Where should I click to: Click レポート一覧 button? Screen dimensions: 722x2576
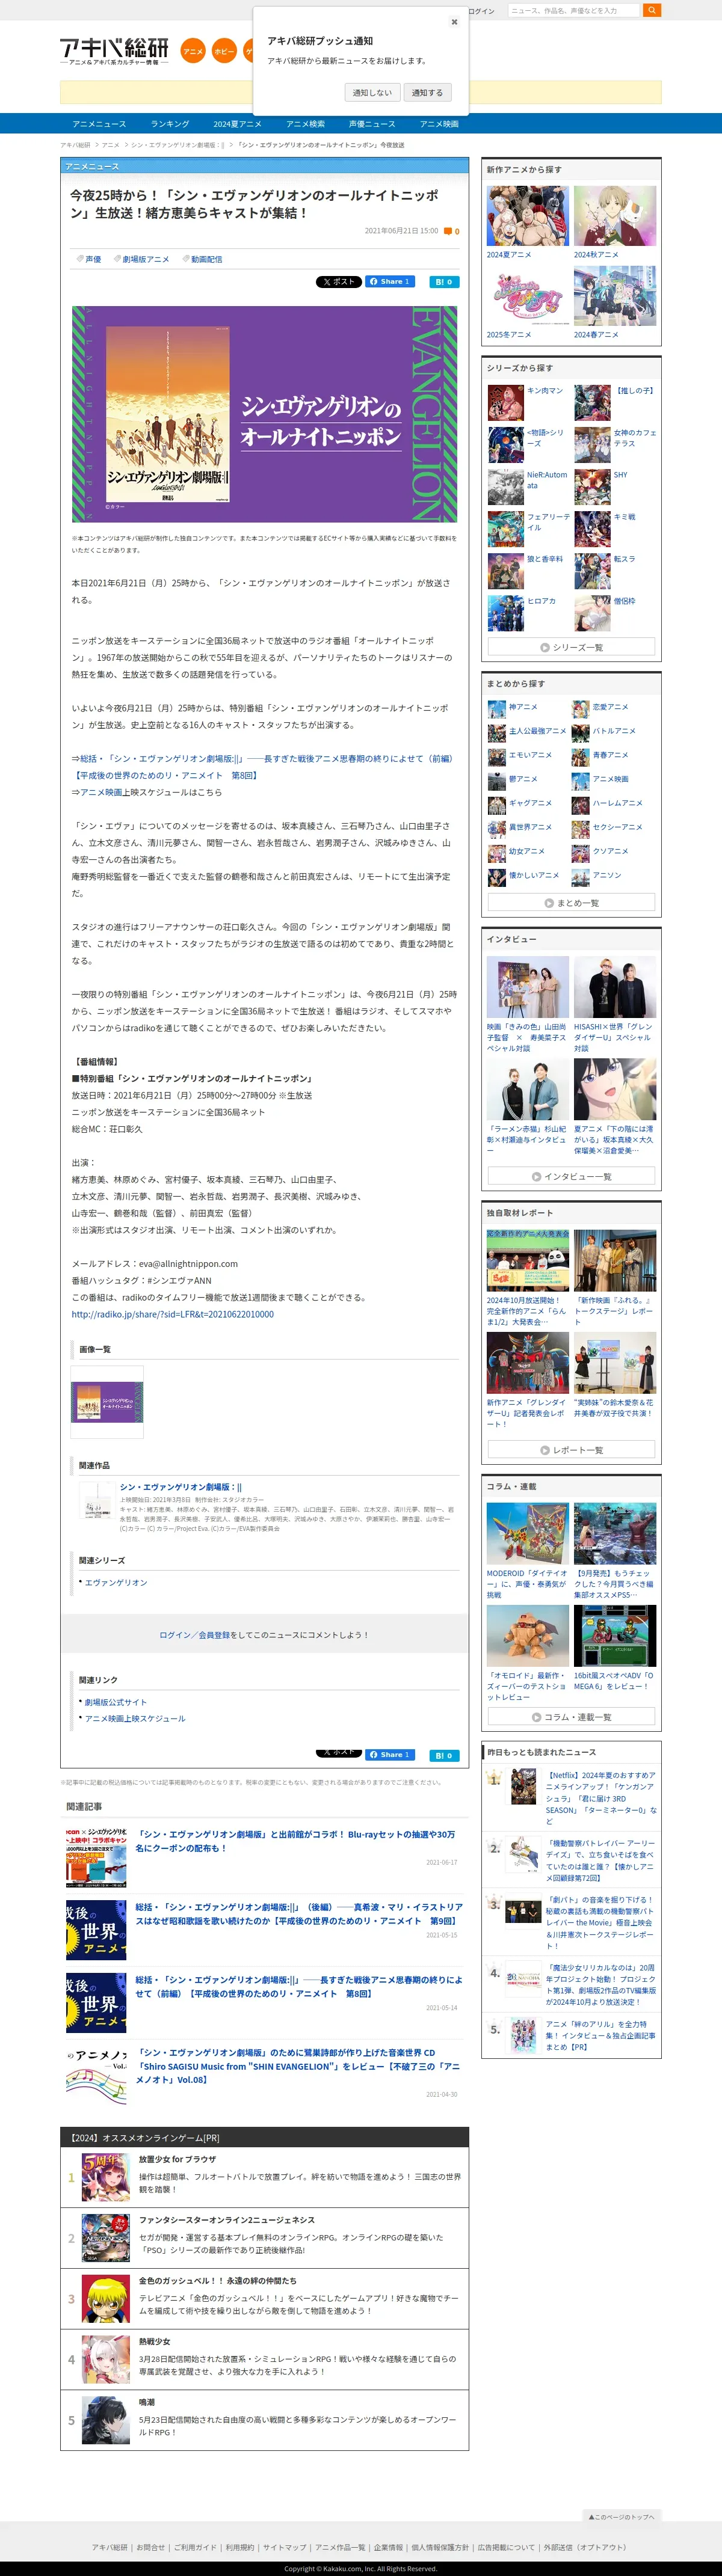tap(571, 1449)
